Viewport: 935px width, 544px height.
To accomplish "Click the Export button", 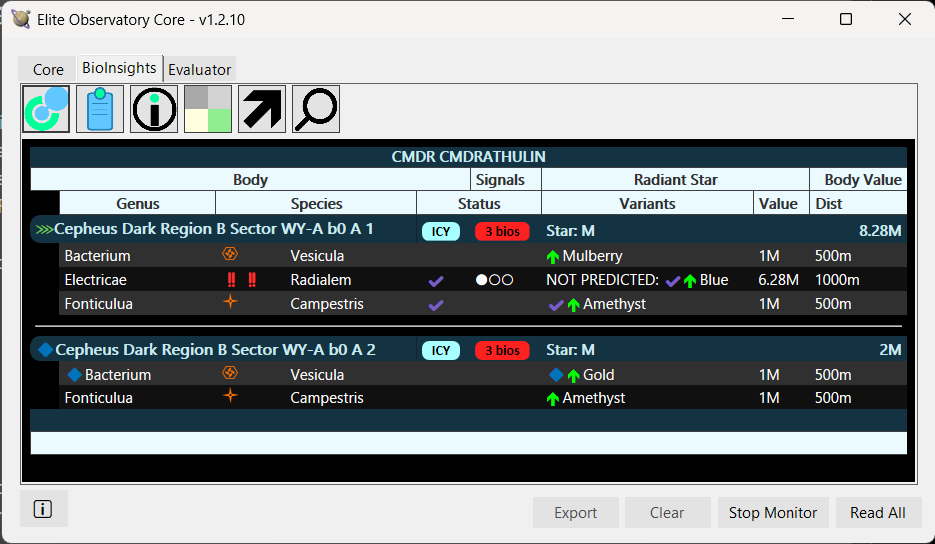I will pyautogui.click(x=575, y=512).
